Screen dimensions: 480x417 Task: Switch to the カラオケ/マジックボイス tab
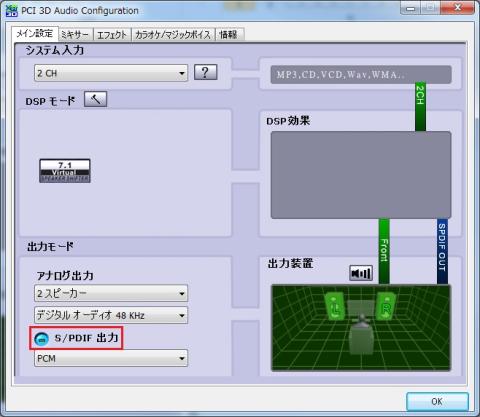coord(173,35)
